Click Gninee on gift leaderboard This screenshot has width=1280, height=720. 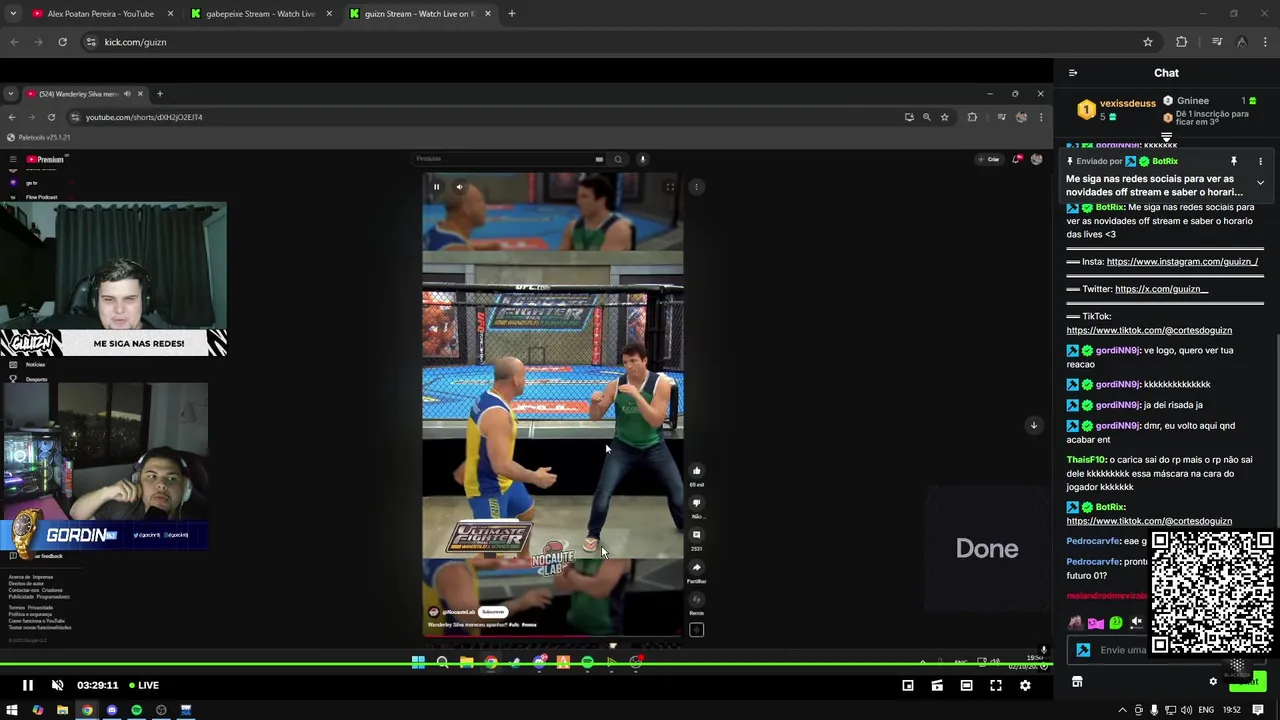pos(1193,101)
